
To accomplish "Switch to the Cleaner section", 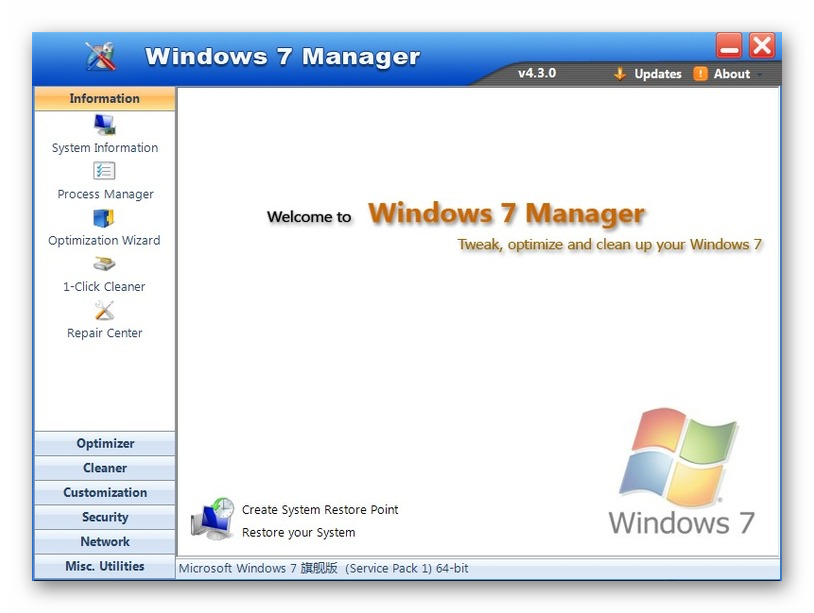I will [x=105, y=468].
